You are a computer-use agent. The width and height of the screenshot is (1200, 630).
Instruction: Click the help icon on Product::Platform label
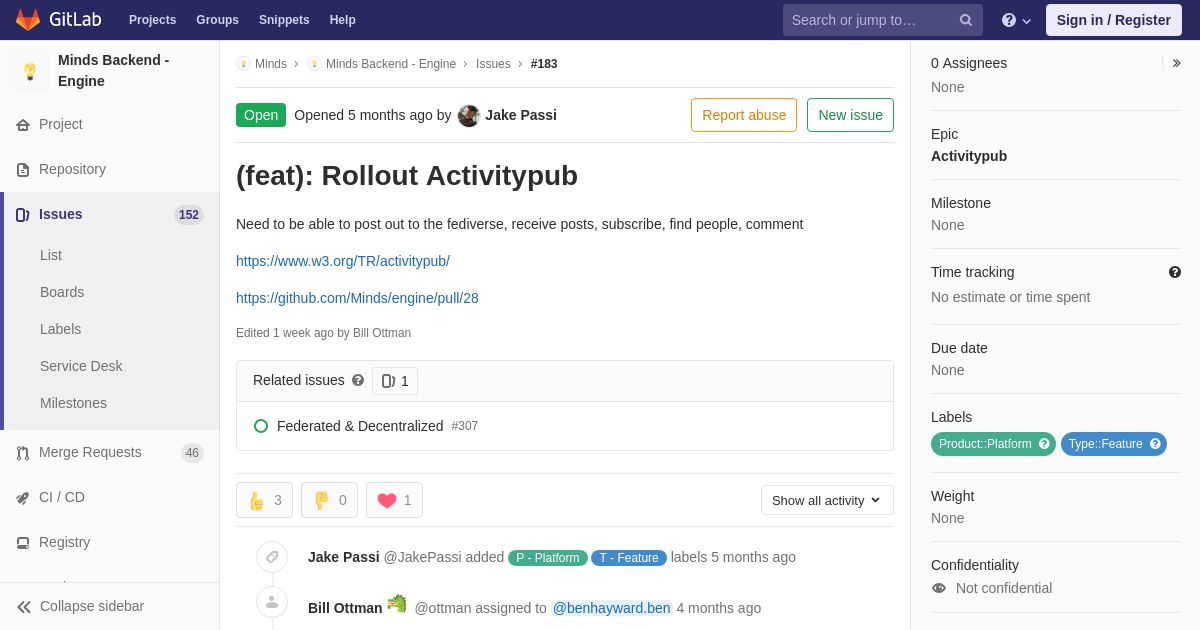pyautogui.click(x=1044, y=444)
